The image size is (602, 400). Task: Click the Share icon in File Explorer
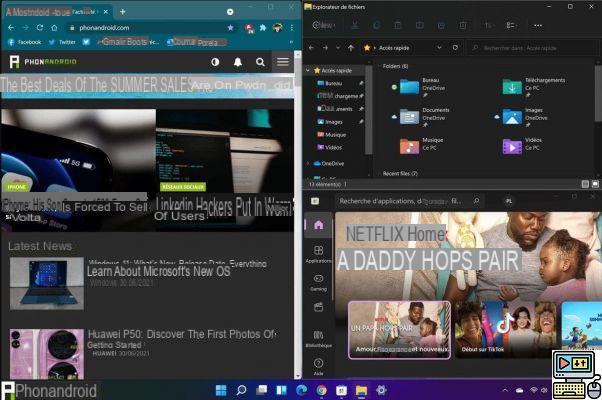441,25
